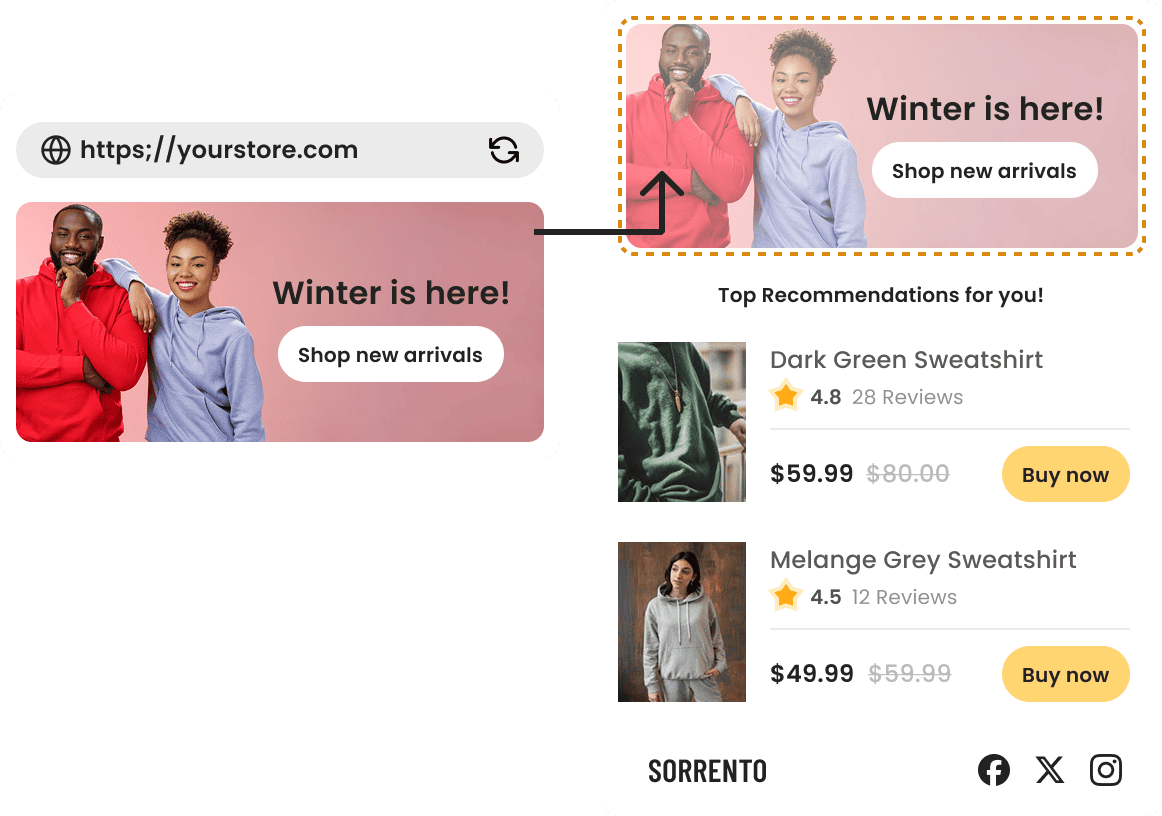Image resolution: width=1162 pixels, height=816 pixels.
Task: Click the globe icon in address bar
Action: click(56, 150)
